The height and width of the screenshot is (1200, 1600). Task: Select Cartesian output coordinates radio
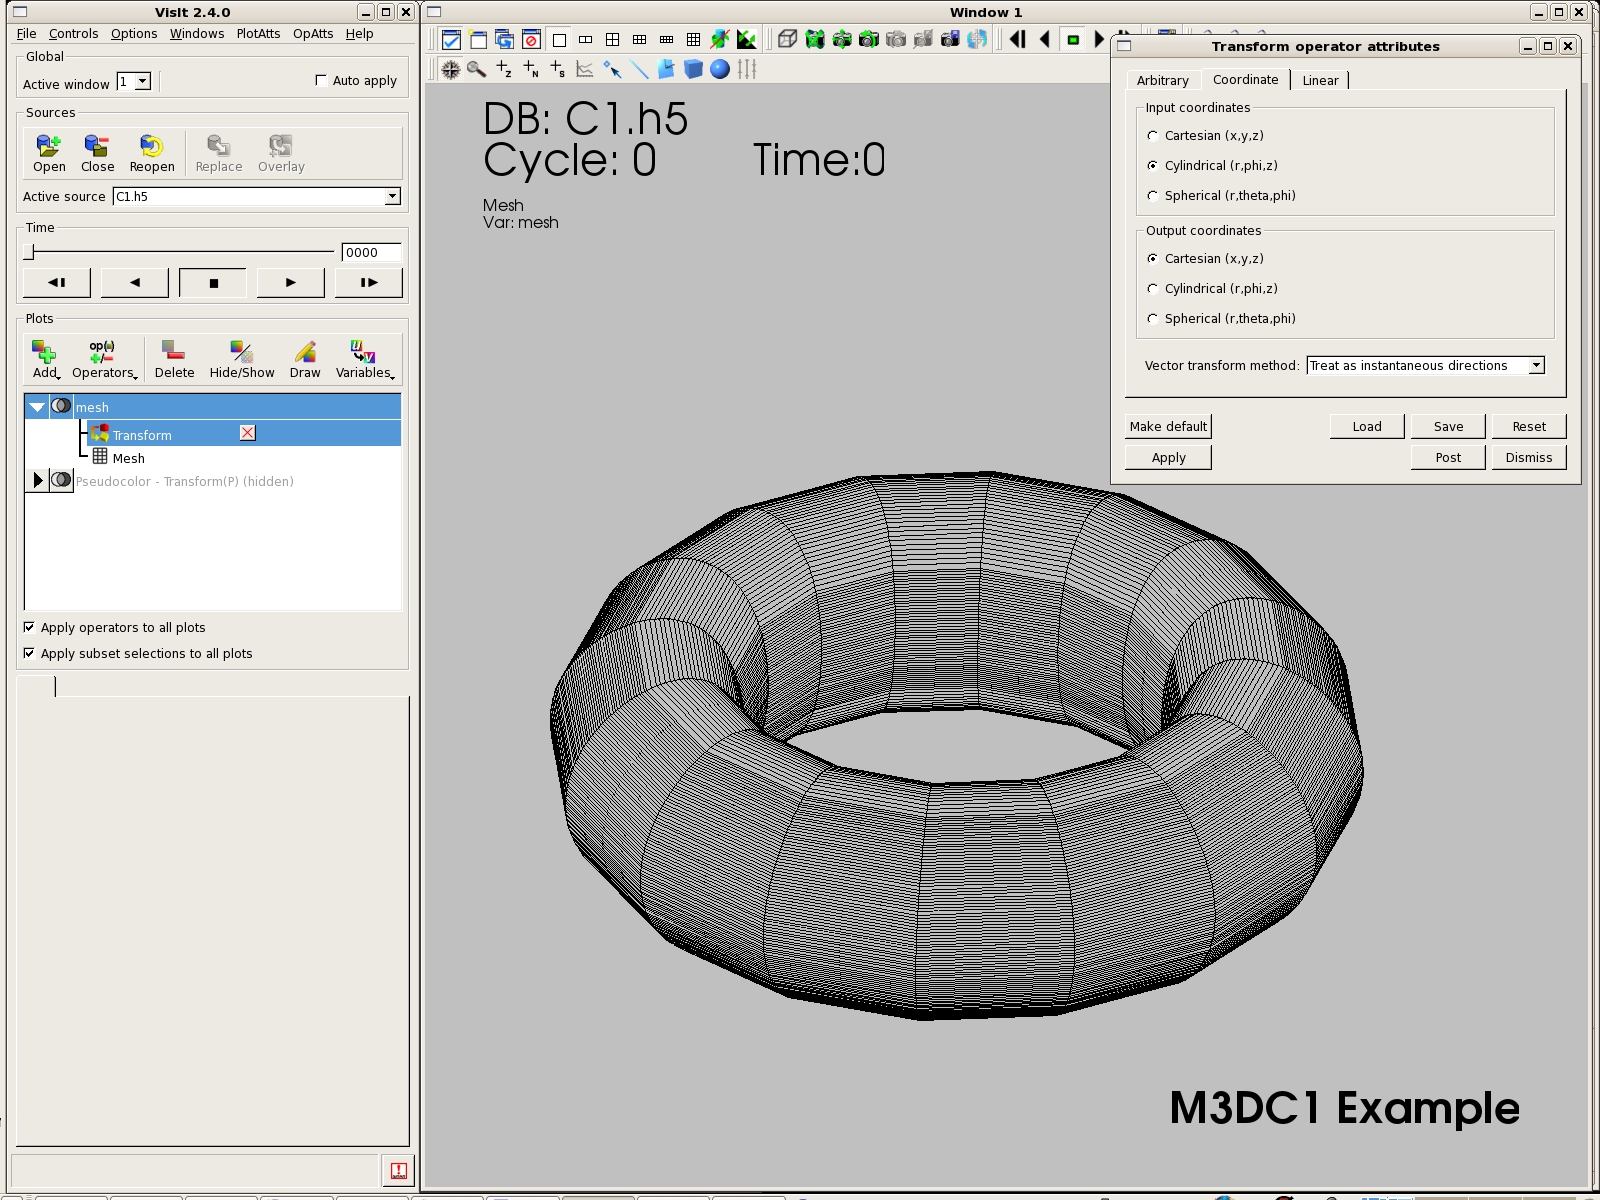[1153, 258]
